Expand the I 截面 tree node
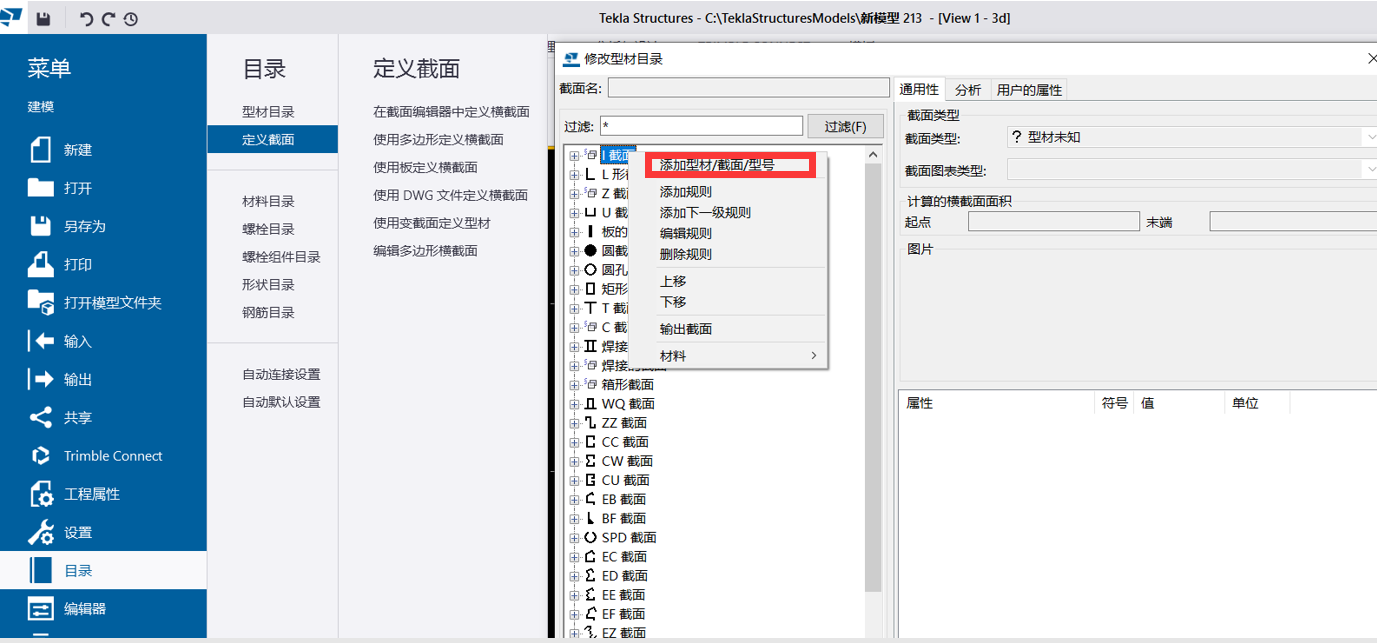1377x643 pixels. click(x=574, y=156)
